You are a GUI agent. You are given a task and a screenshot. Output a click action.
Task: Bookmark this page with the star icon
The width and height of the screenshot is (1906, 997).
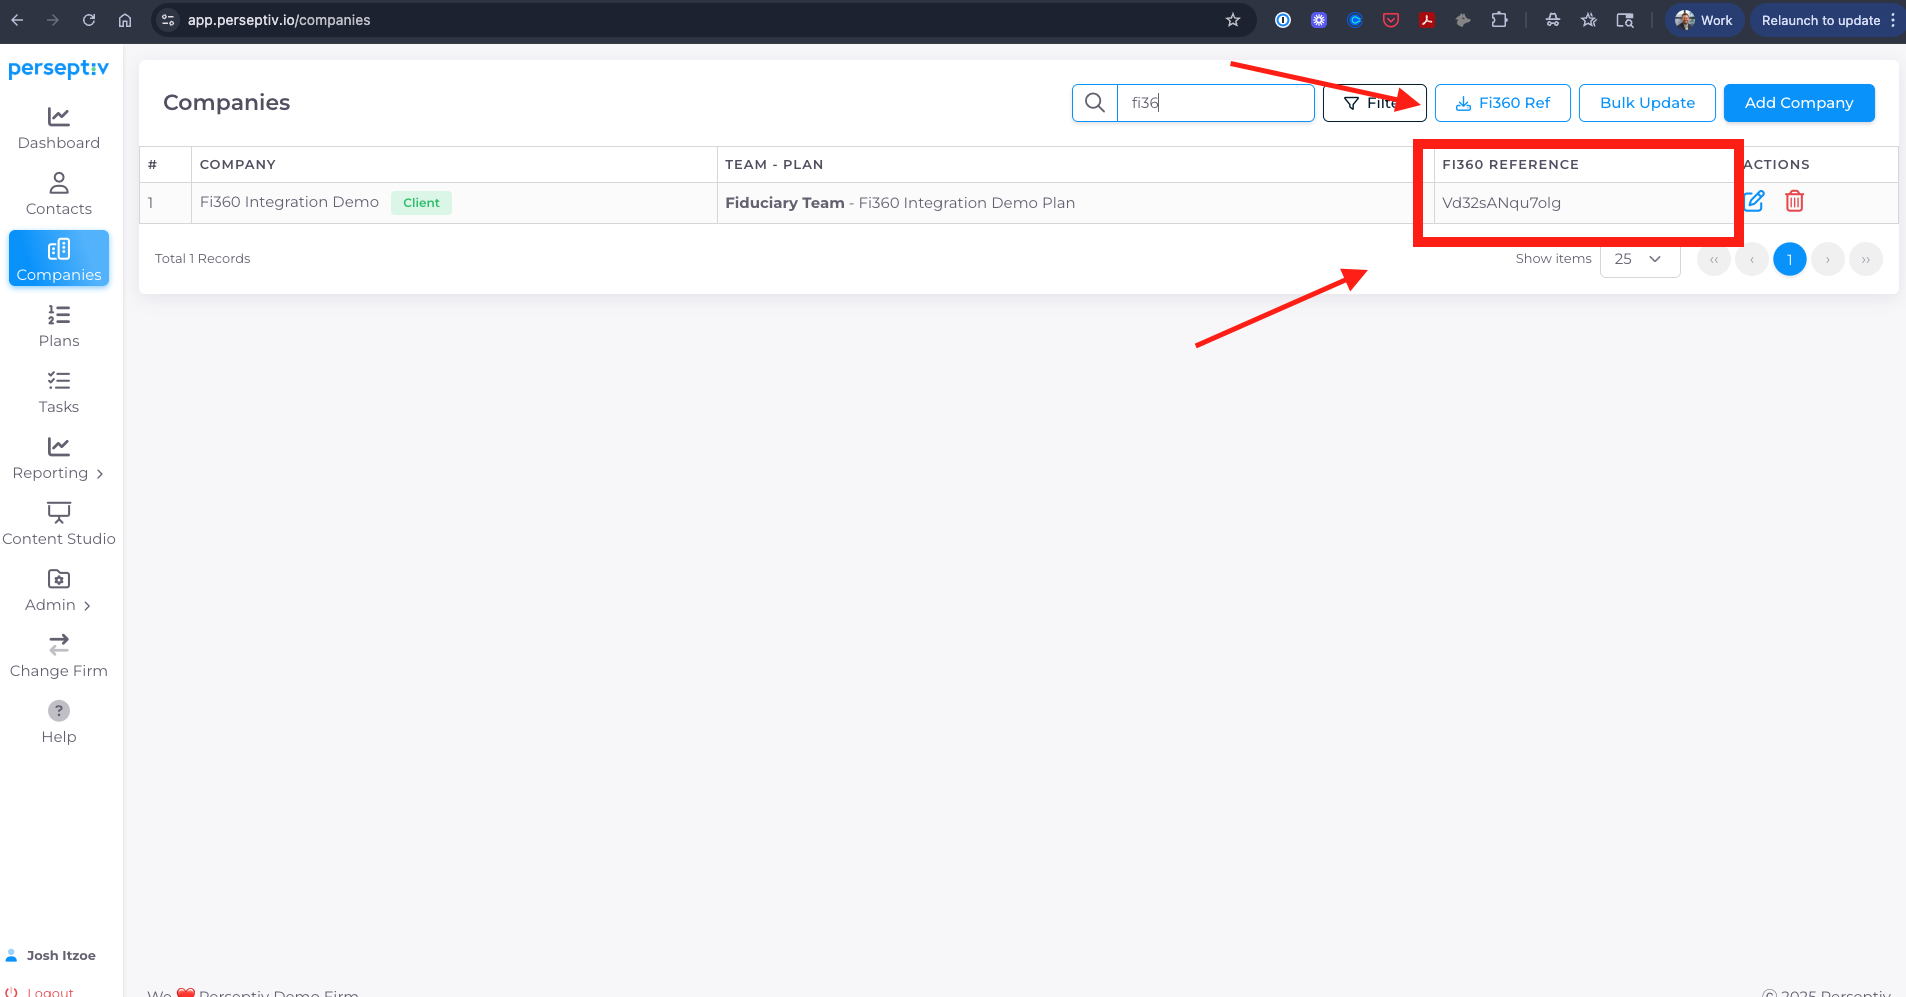coord(1233,20)
